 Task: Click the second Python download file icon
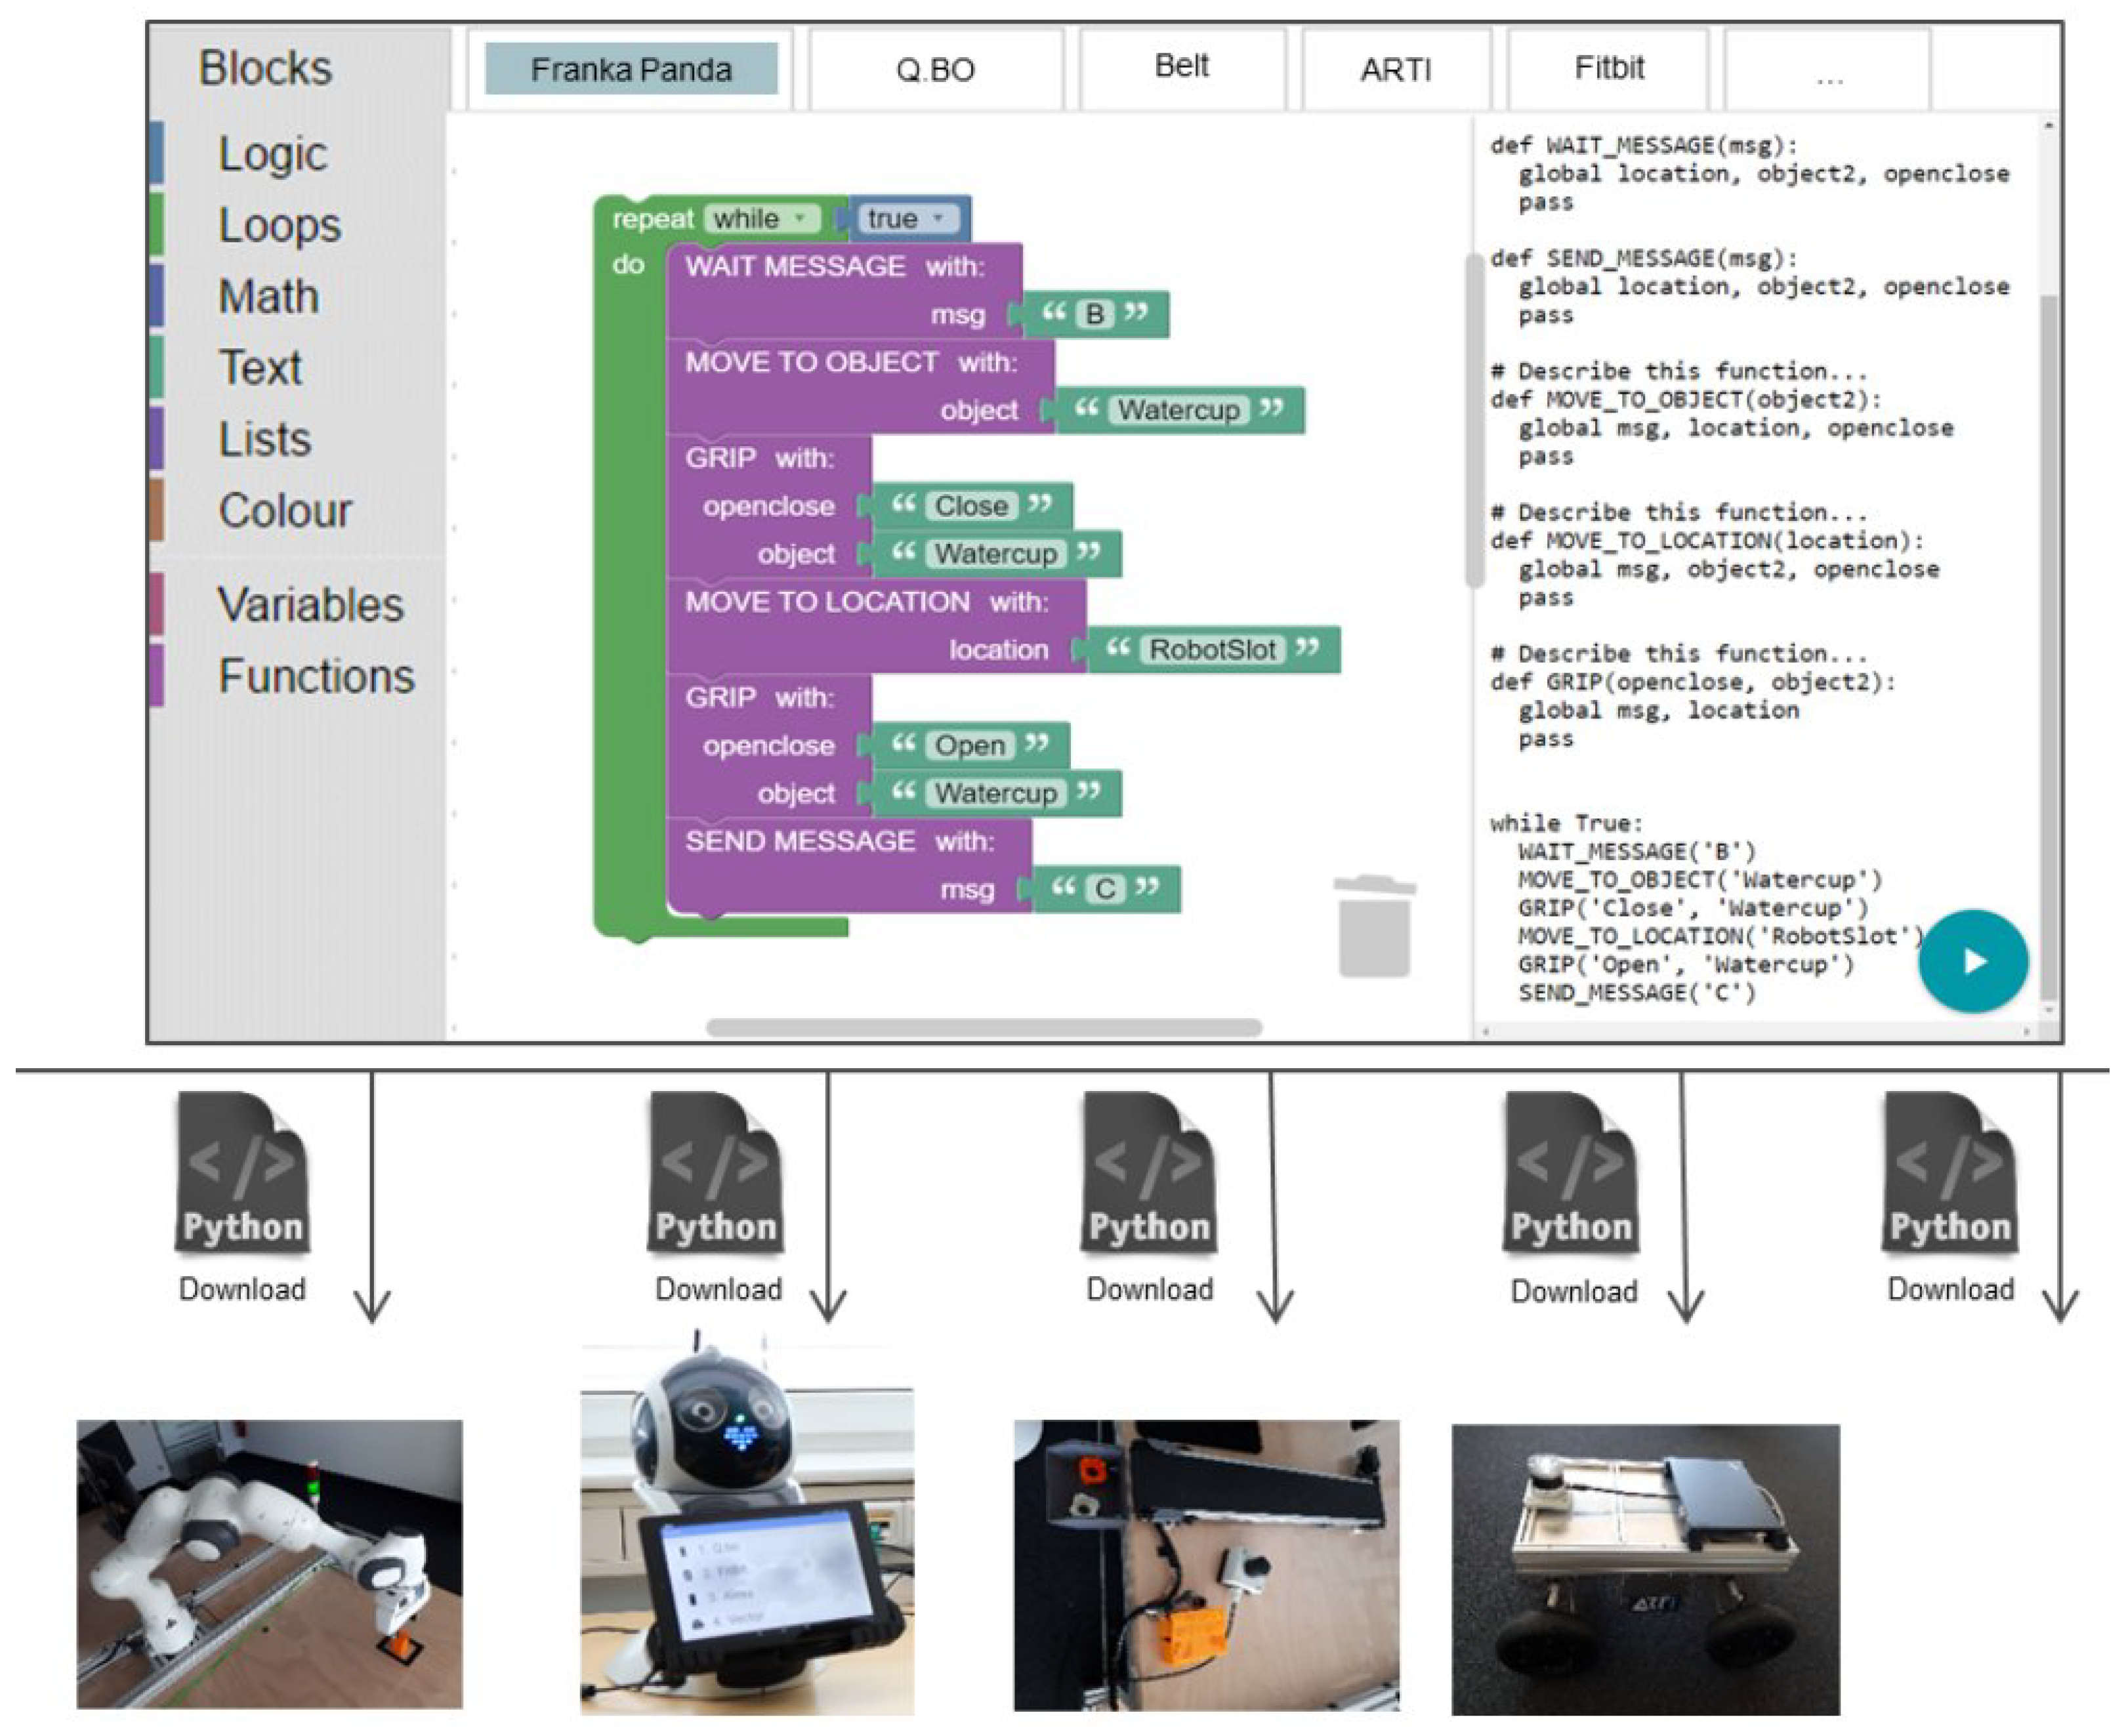[x=715, y=1172]
